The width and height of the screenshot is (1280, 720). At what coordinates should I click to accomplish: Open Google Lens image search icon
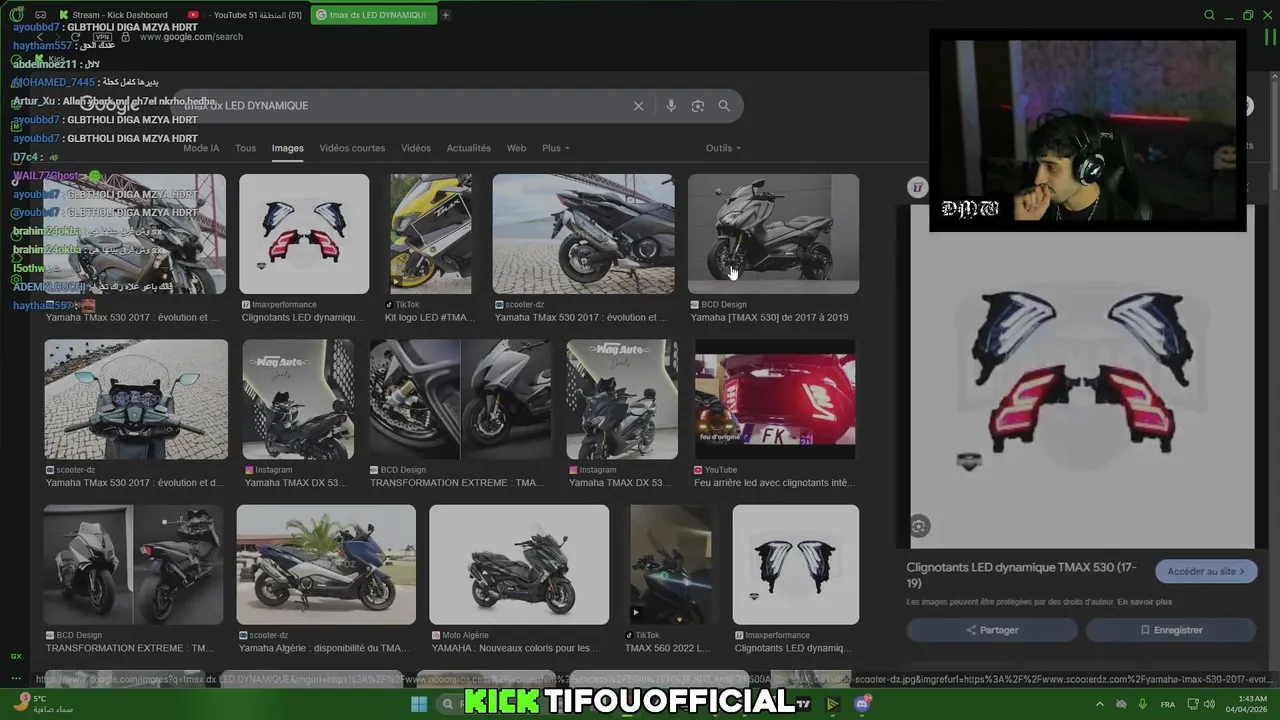698,106
